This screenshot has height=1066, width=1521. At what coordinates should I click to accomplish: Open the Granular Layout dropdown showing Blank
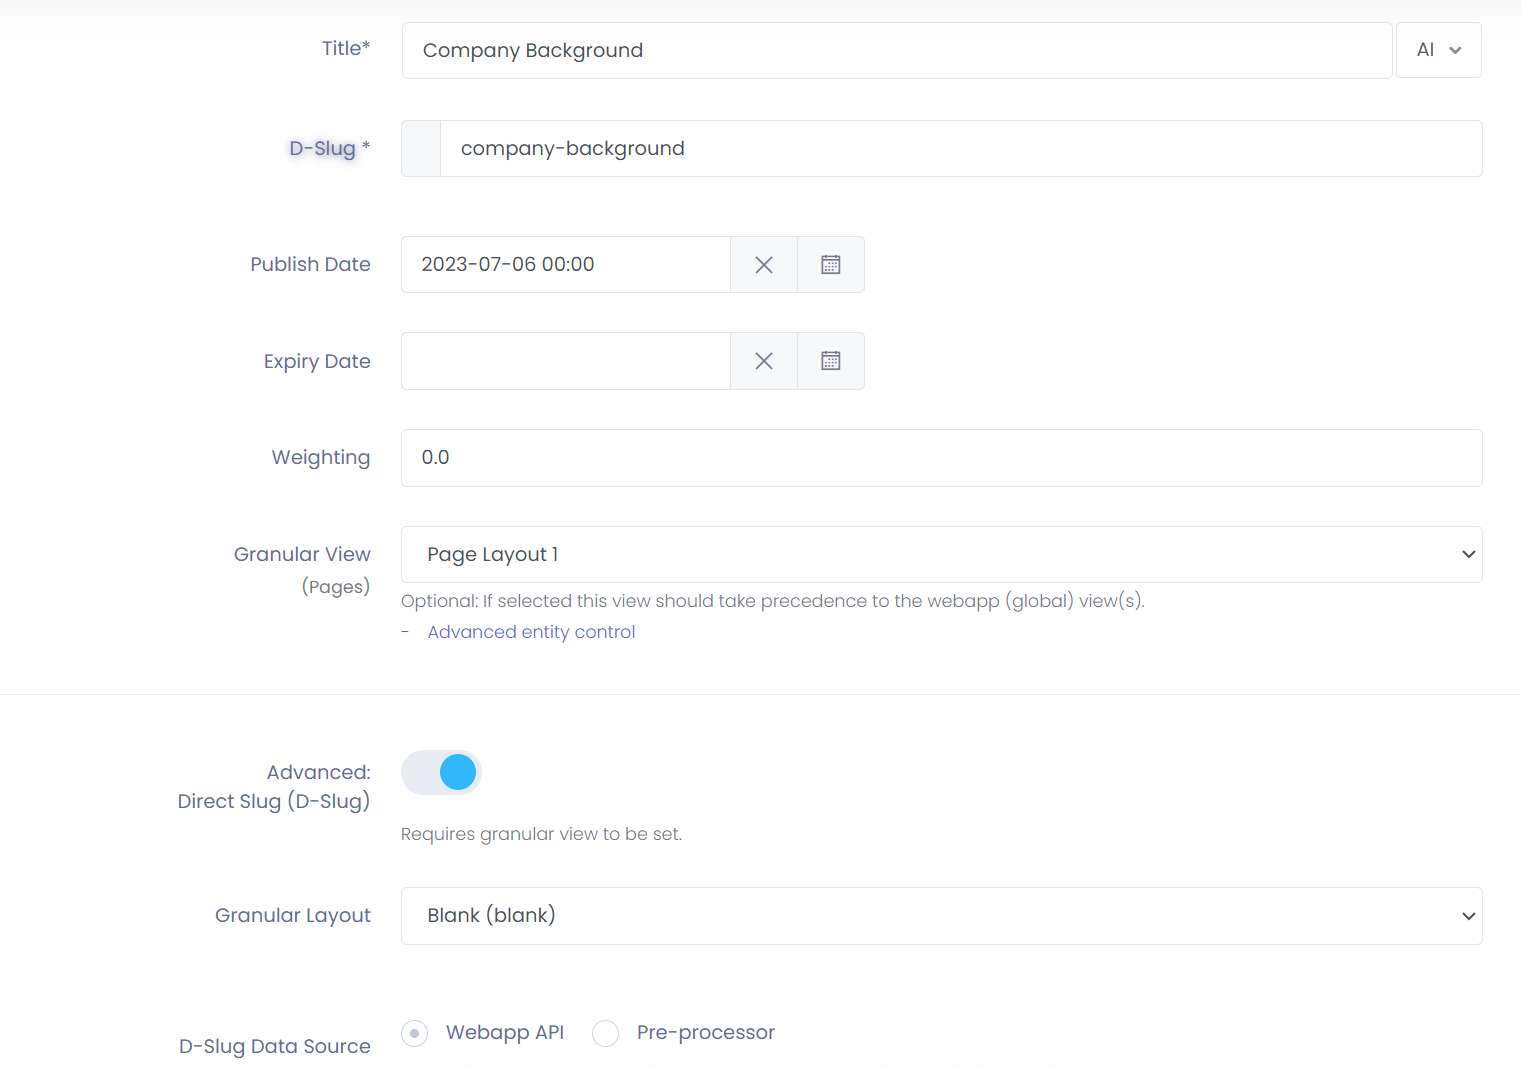pos(940,915)
